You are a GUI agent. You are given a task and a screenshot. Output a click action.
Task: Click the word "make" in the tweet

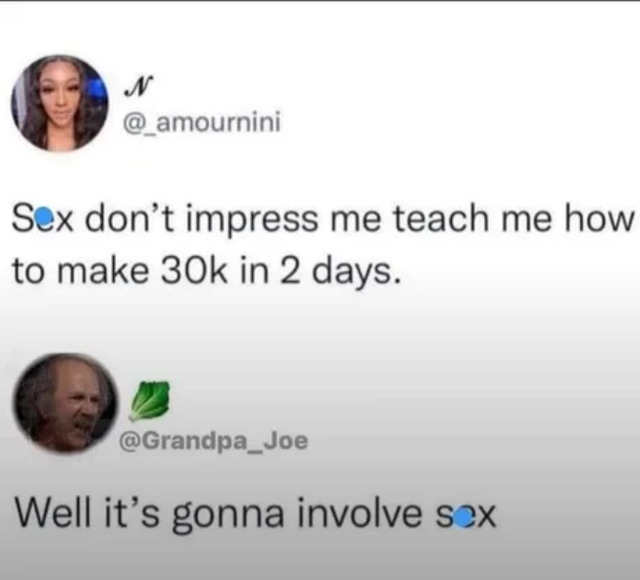103,270
